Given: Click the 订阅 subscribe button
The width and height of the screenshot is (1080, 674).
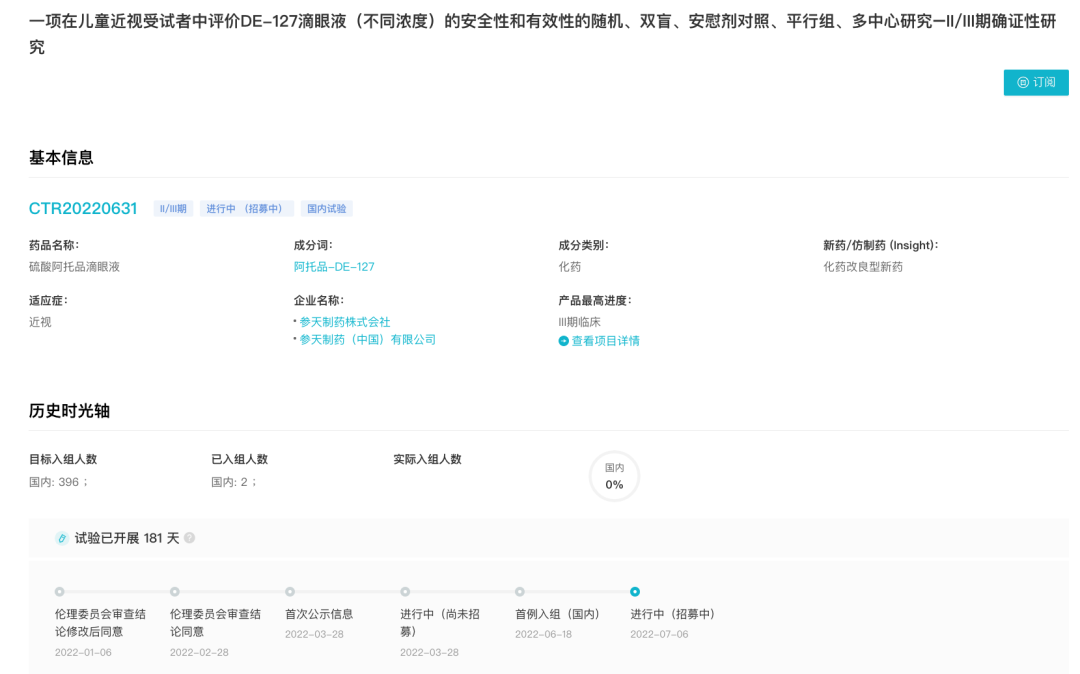Looking at the screenshot, I should click(x=1036, y=83).
